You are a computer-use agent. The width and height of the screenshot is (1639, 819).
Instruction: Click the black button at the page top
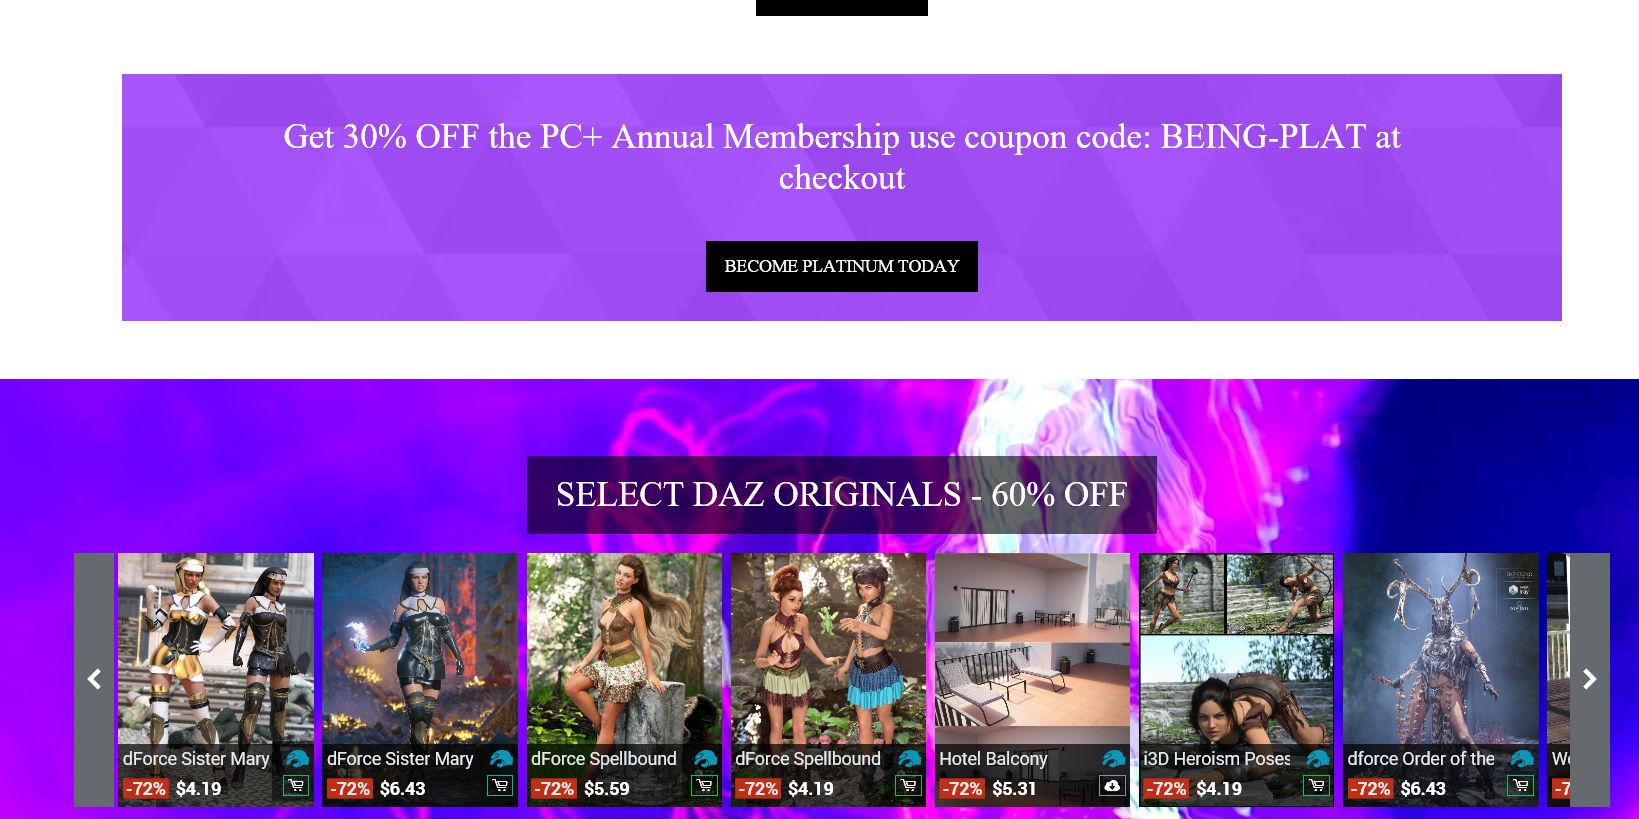[x=842, y=7]
